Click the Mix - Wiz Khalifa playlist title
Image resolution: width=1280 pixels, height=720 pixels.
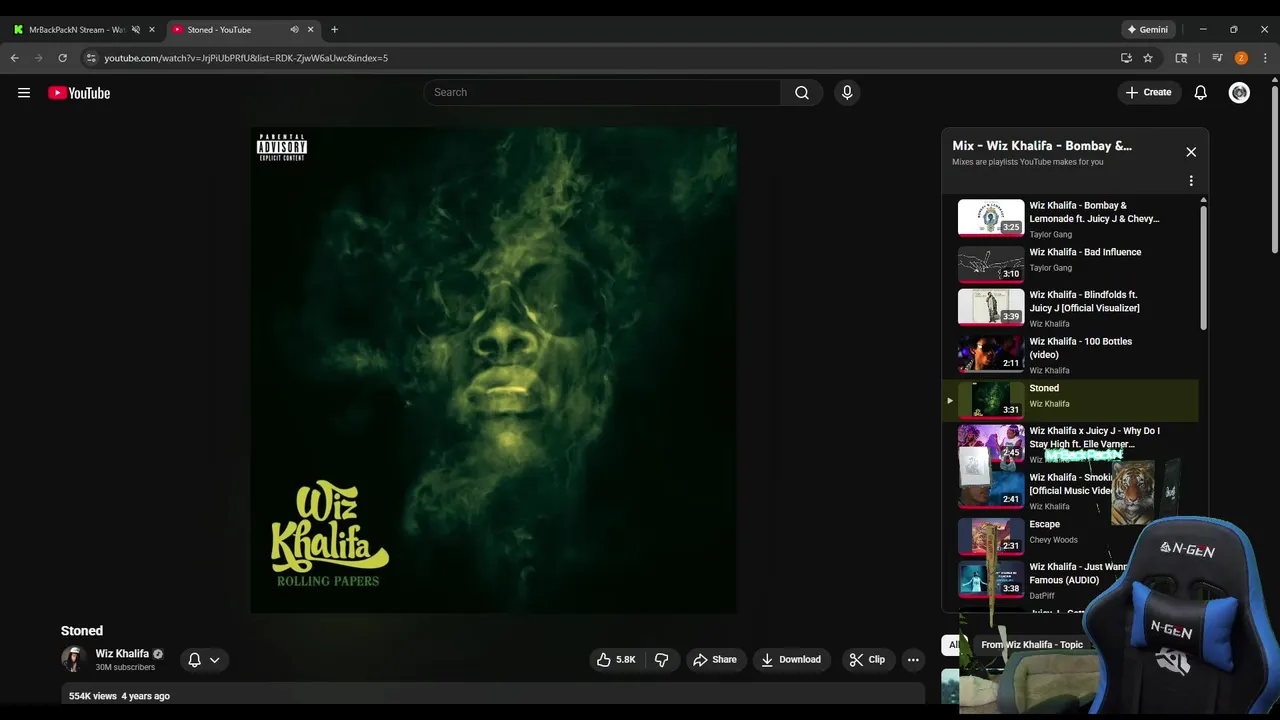(1042, 146)
